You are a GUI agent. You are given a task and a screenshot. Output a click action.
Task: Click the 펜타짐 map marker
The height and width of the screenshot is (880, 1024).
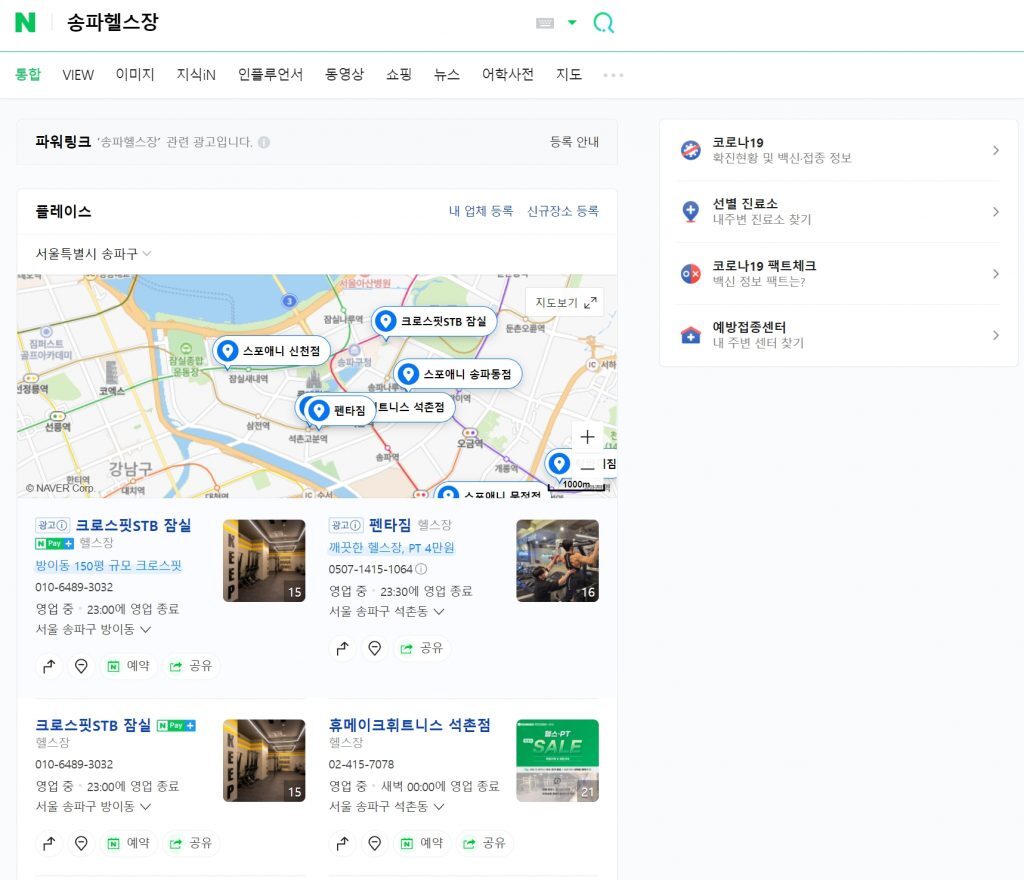tap(340, 411)
